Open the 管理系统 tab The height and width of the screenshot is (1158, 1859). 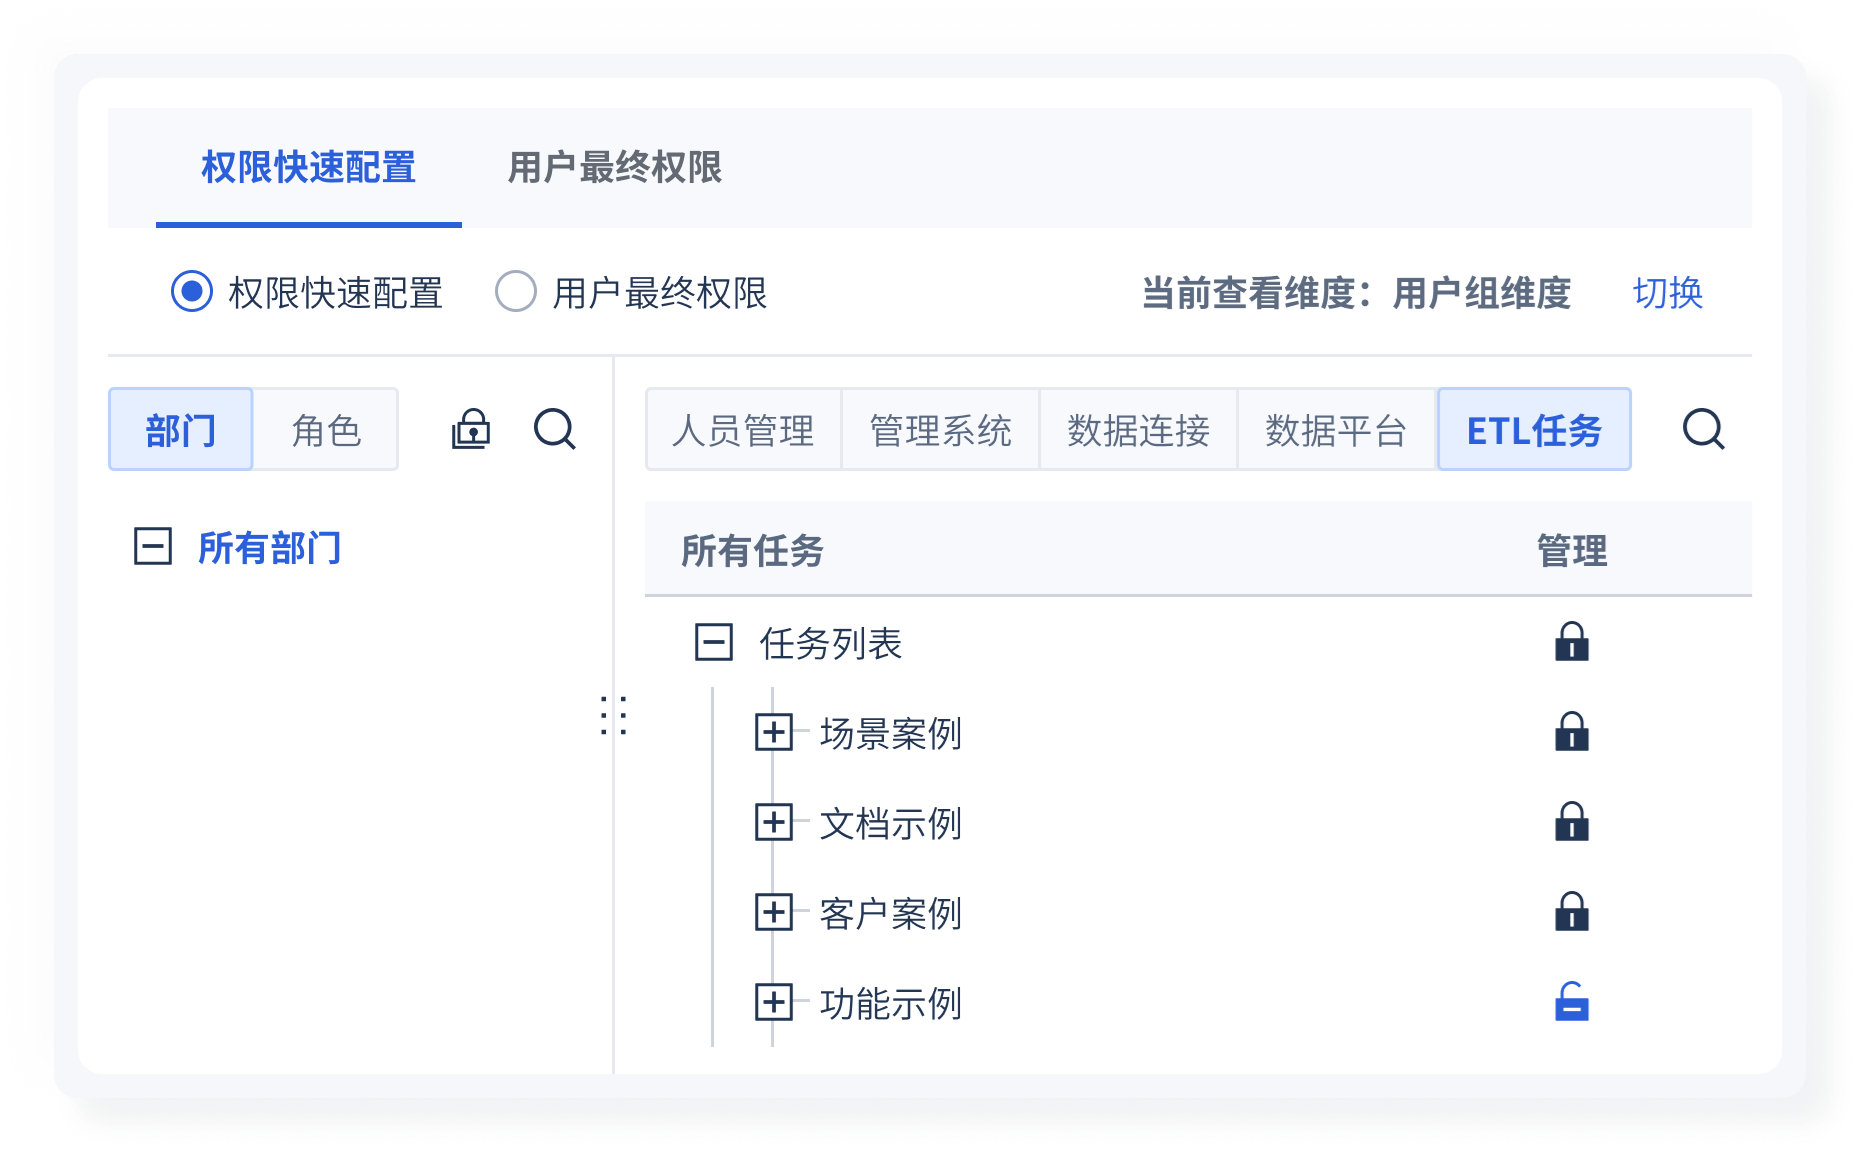coord(941,430)
